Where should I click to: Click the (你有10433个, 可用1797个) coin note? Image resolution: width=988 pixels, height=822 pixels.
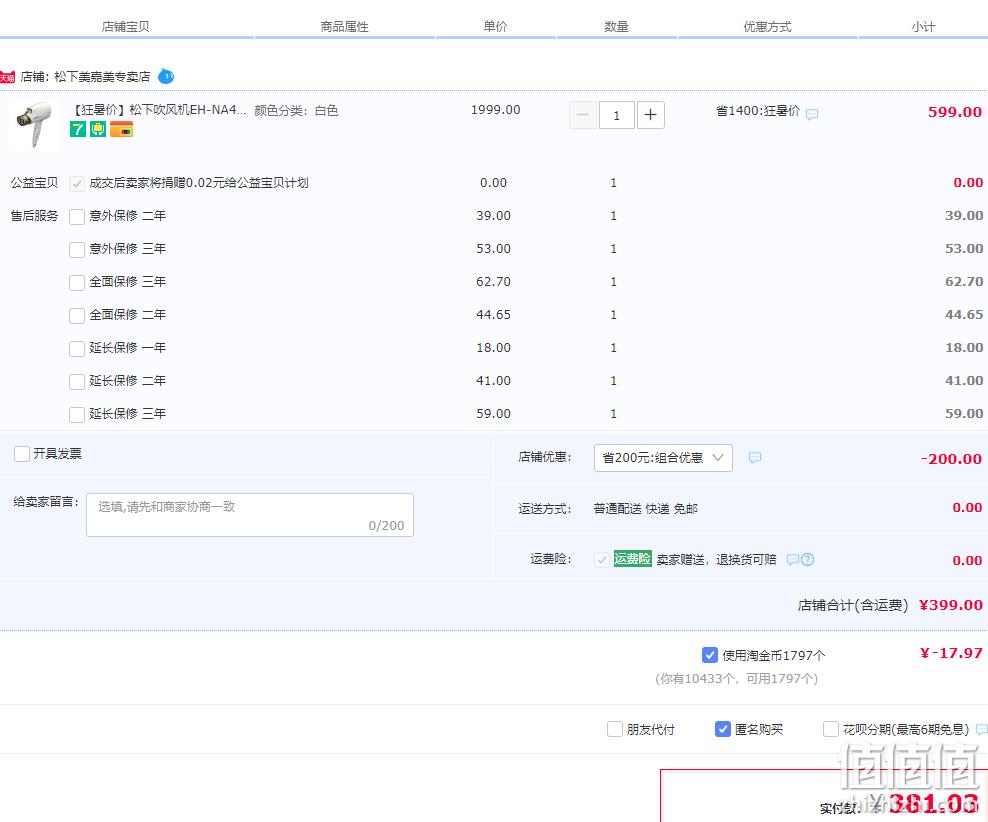(737, 678)
